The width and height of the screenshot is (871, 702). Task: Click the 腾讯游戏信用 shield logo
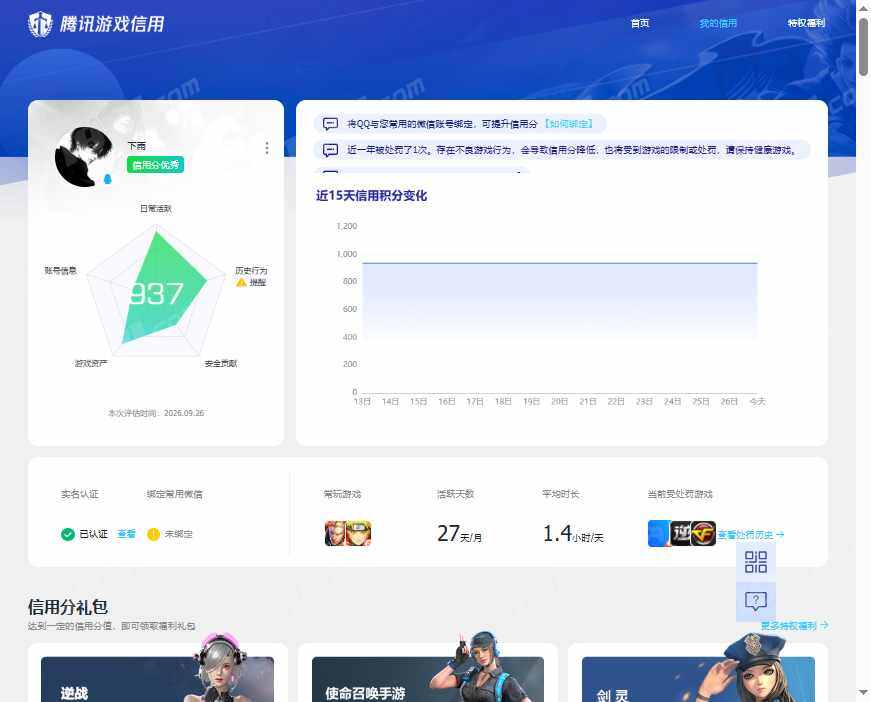(41, 24)
